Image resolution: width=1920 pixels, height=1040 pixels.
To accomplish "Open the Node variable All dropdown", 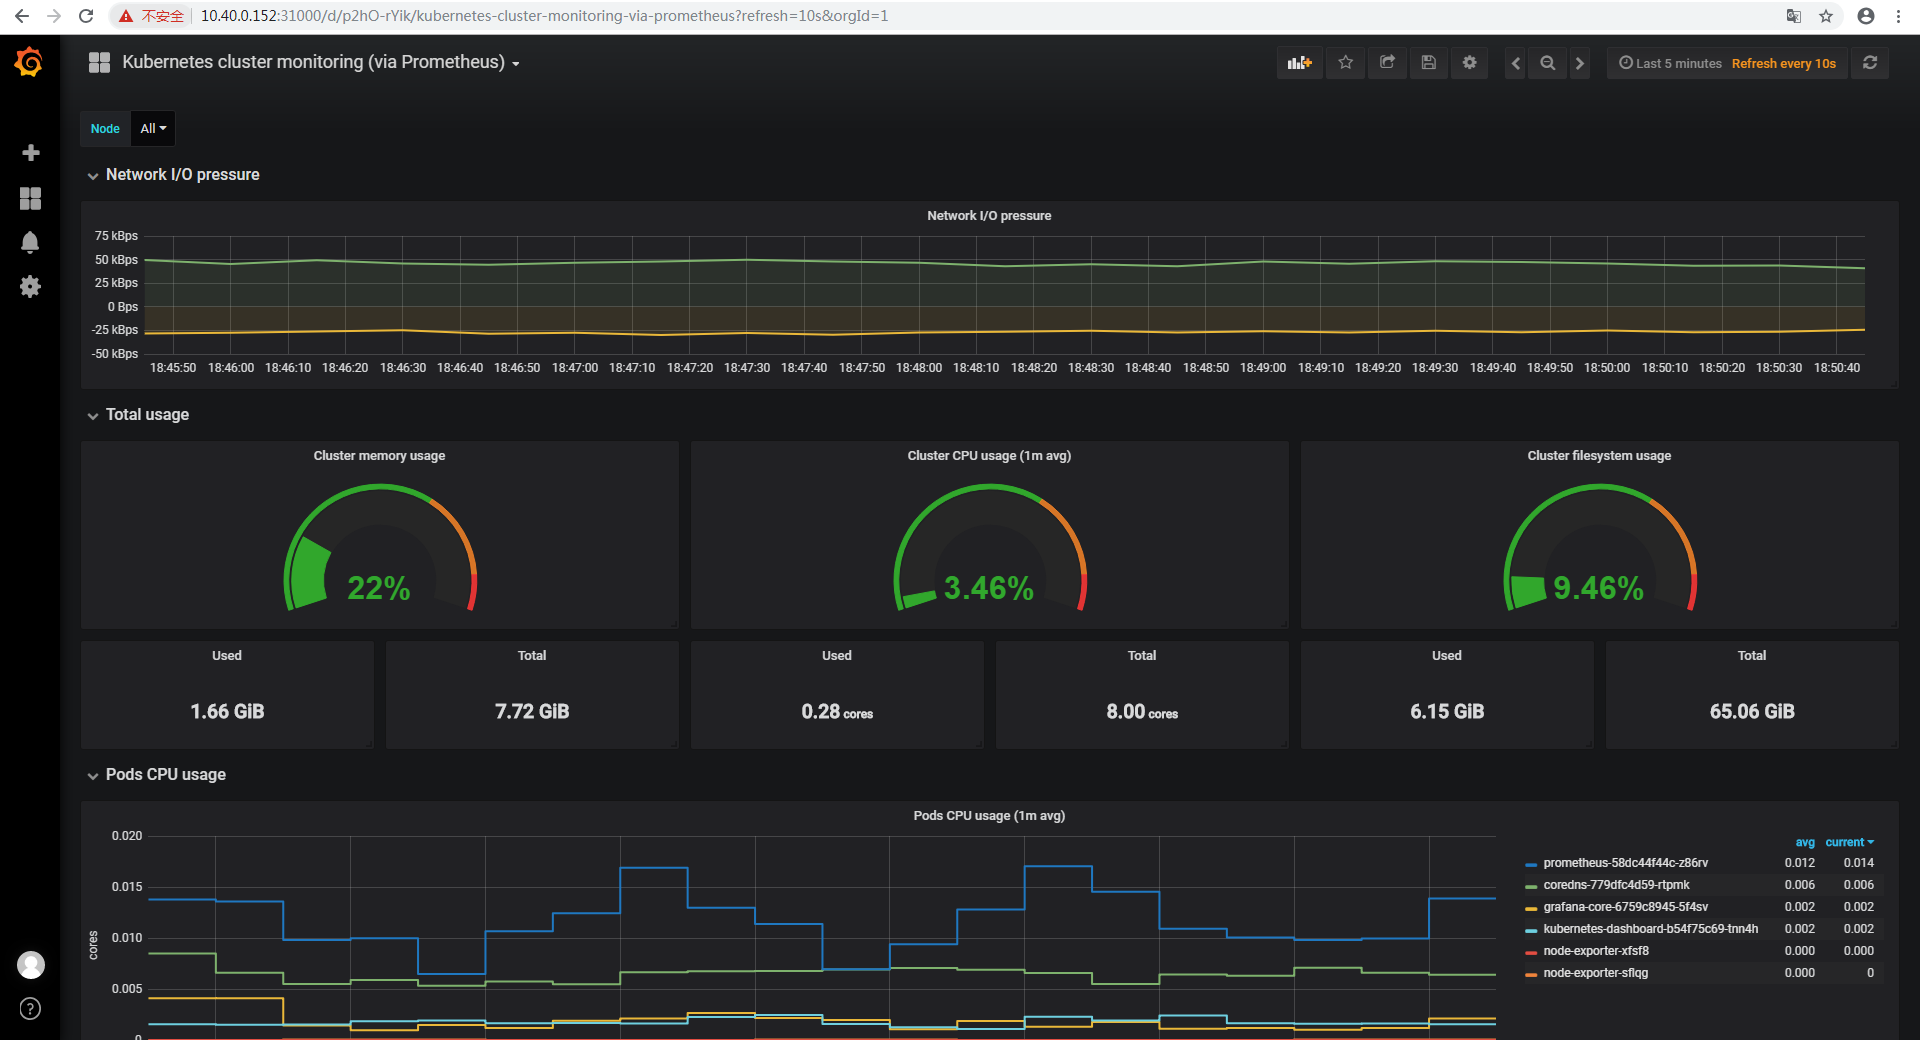I will tap(153, 129).
